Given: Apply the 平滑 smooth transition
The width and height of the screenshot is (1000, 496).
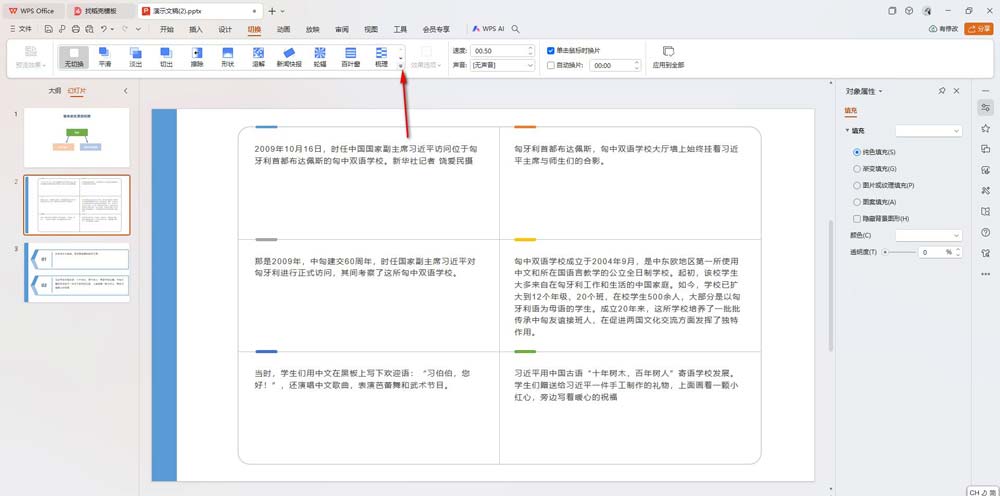Looking at the screenshot, I should pos(105,57).
